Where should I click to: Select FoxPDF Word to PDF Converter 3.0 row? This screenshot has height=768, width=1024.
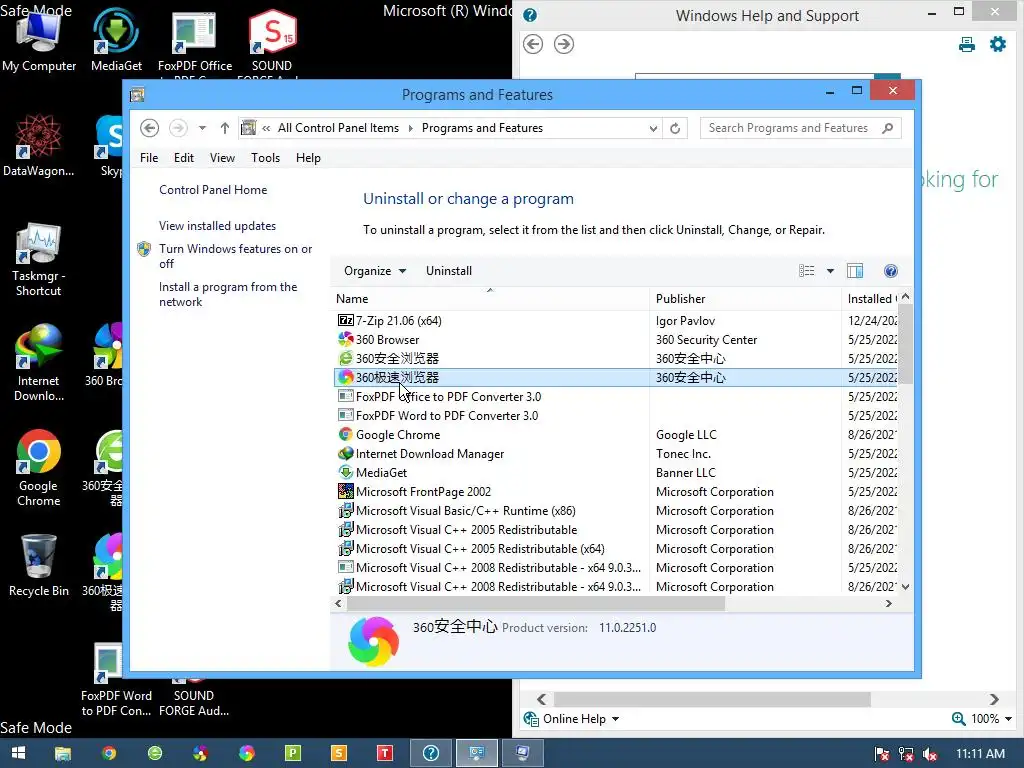point(615,416)
